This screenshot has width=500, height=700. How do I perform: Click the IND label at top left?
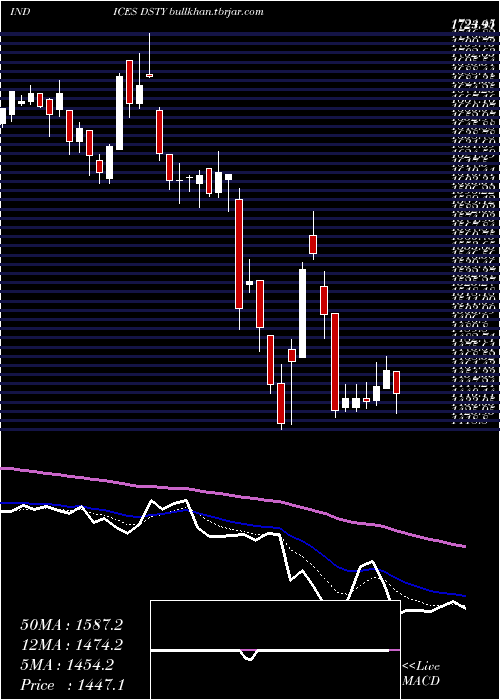[x=20, y=12]
